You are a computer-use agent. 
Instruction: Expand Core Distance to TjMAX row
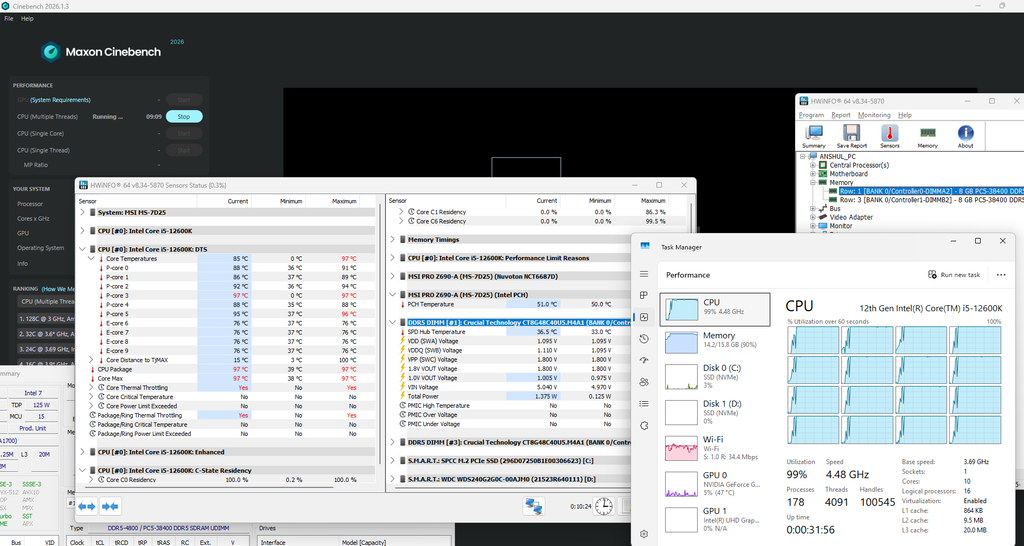click(91, 360)
